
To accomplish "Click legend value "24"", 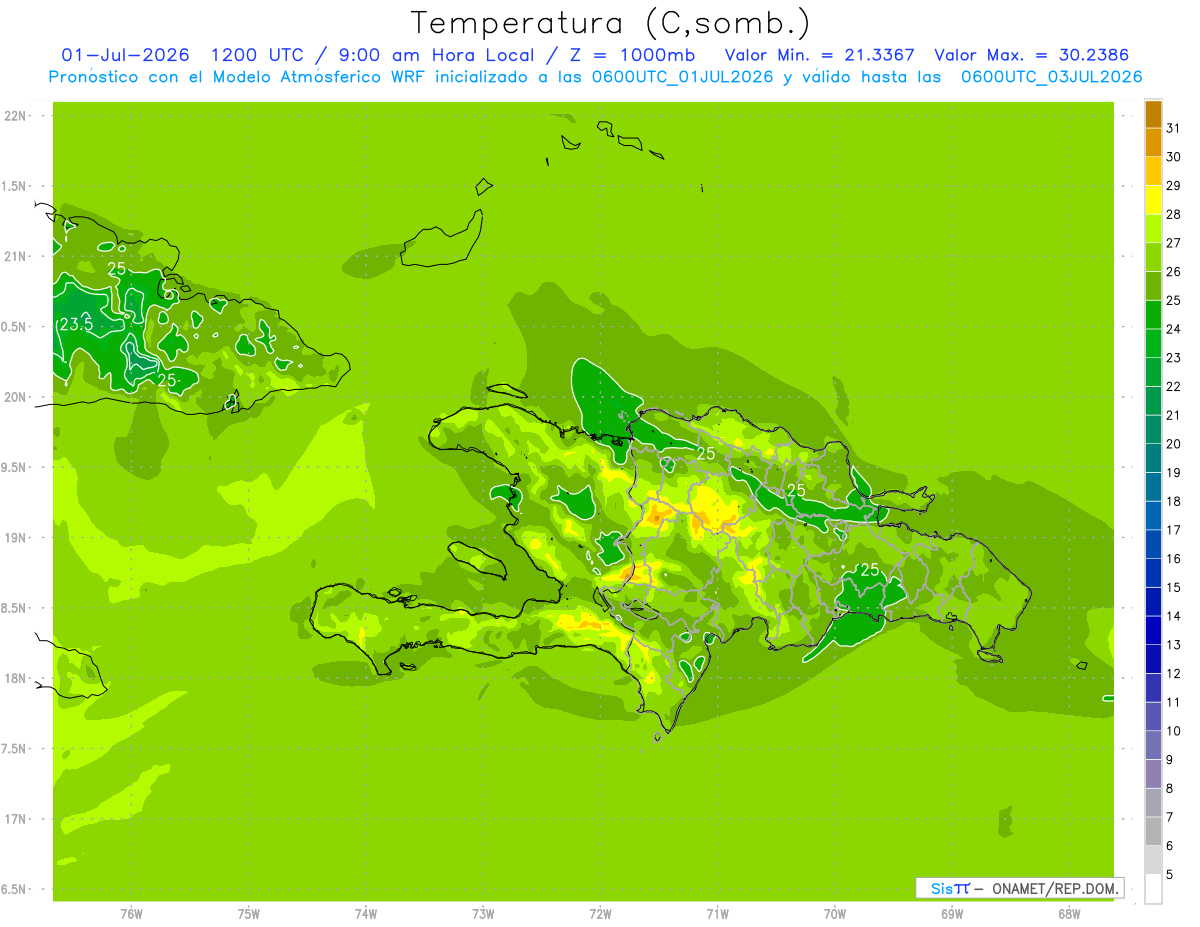I will (1173, 329).
